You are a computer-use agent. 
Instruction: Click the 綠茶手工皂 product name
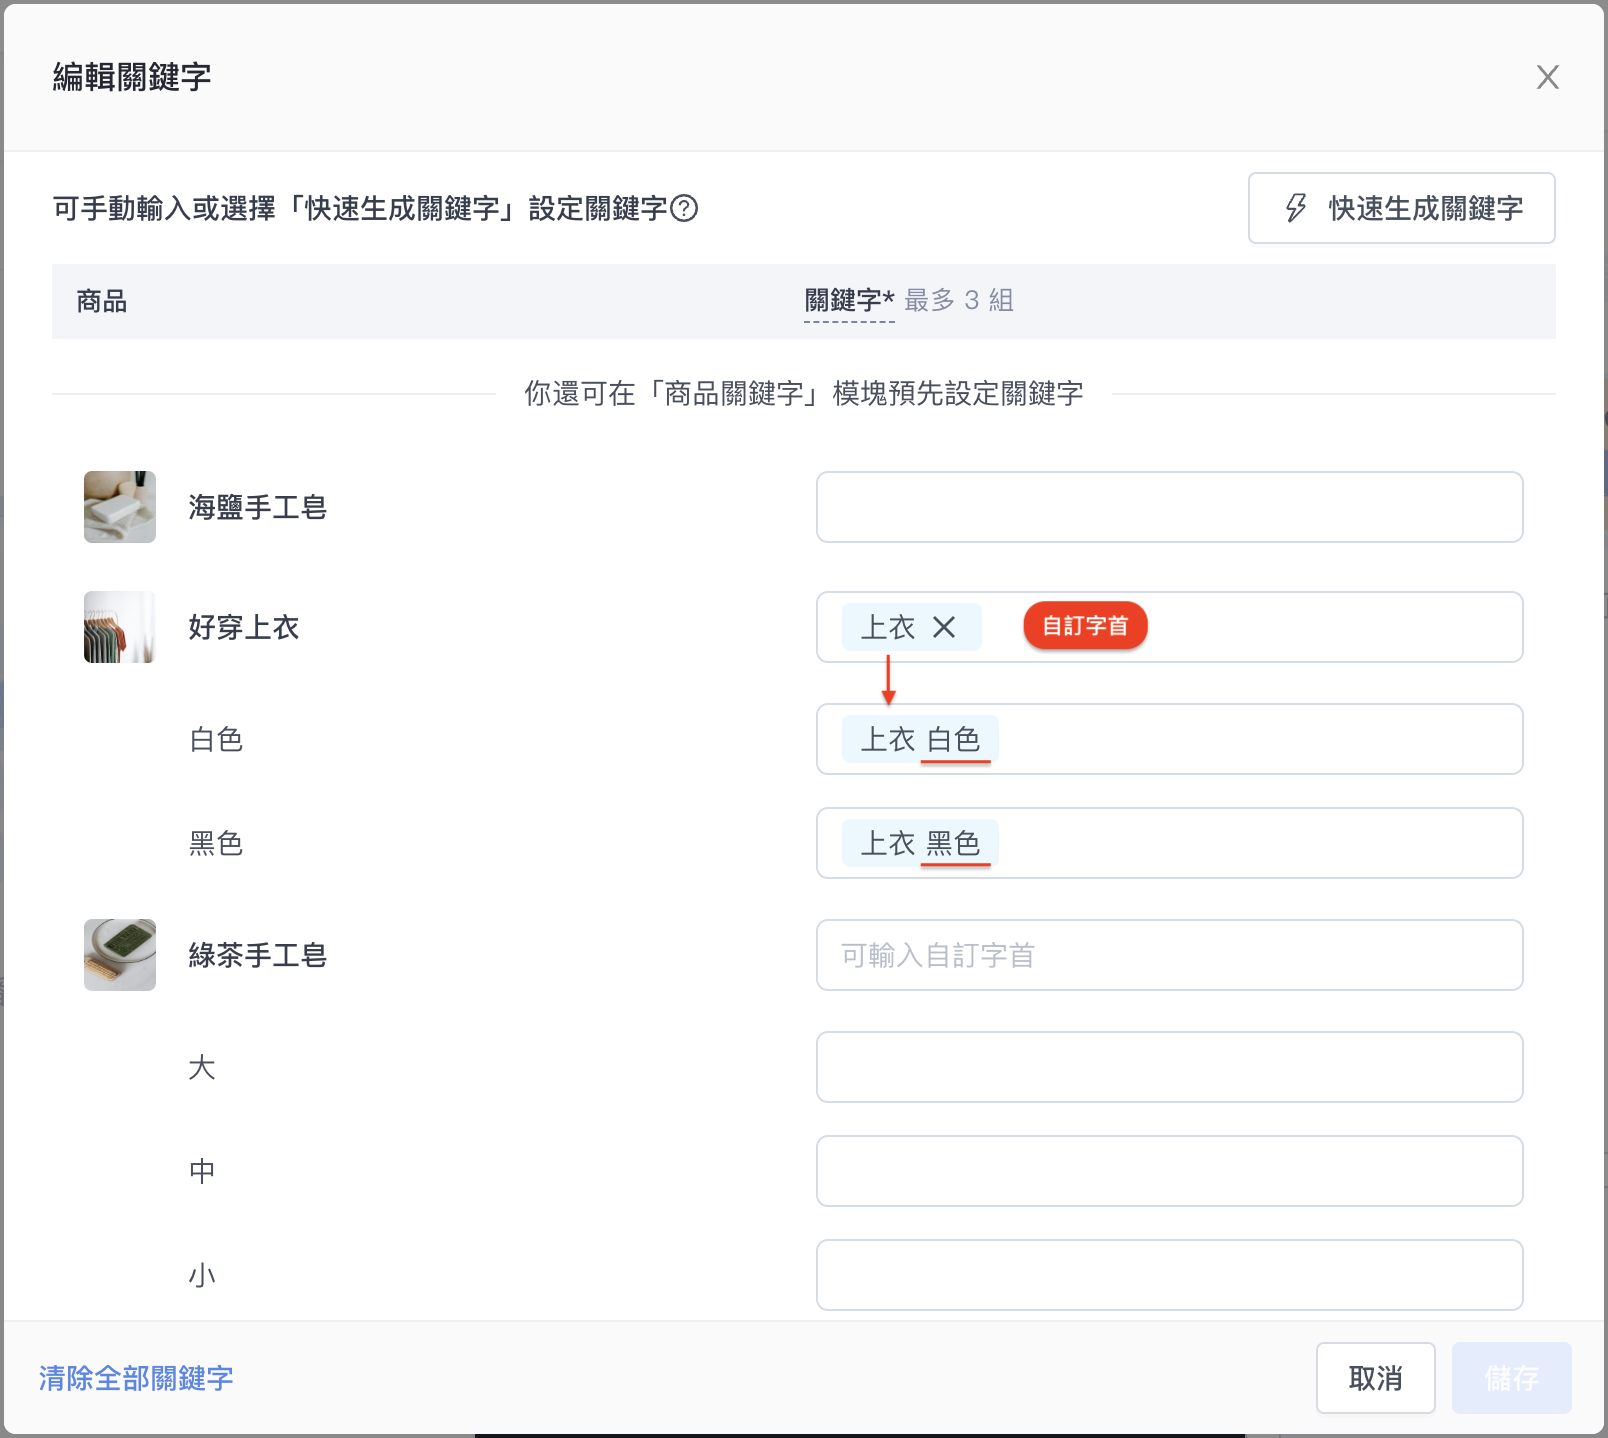[x=258, y=955]
